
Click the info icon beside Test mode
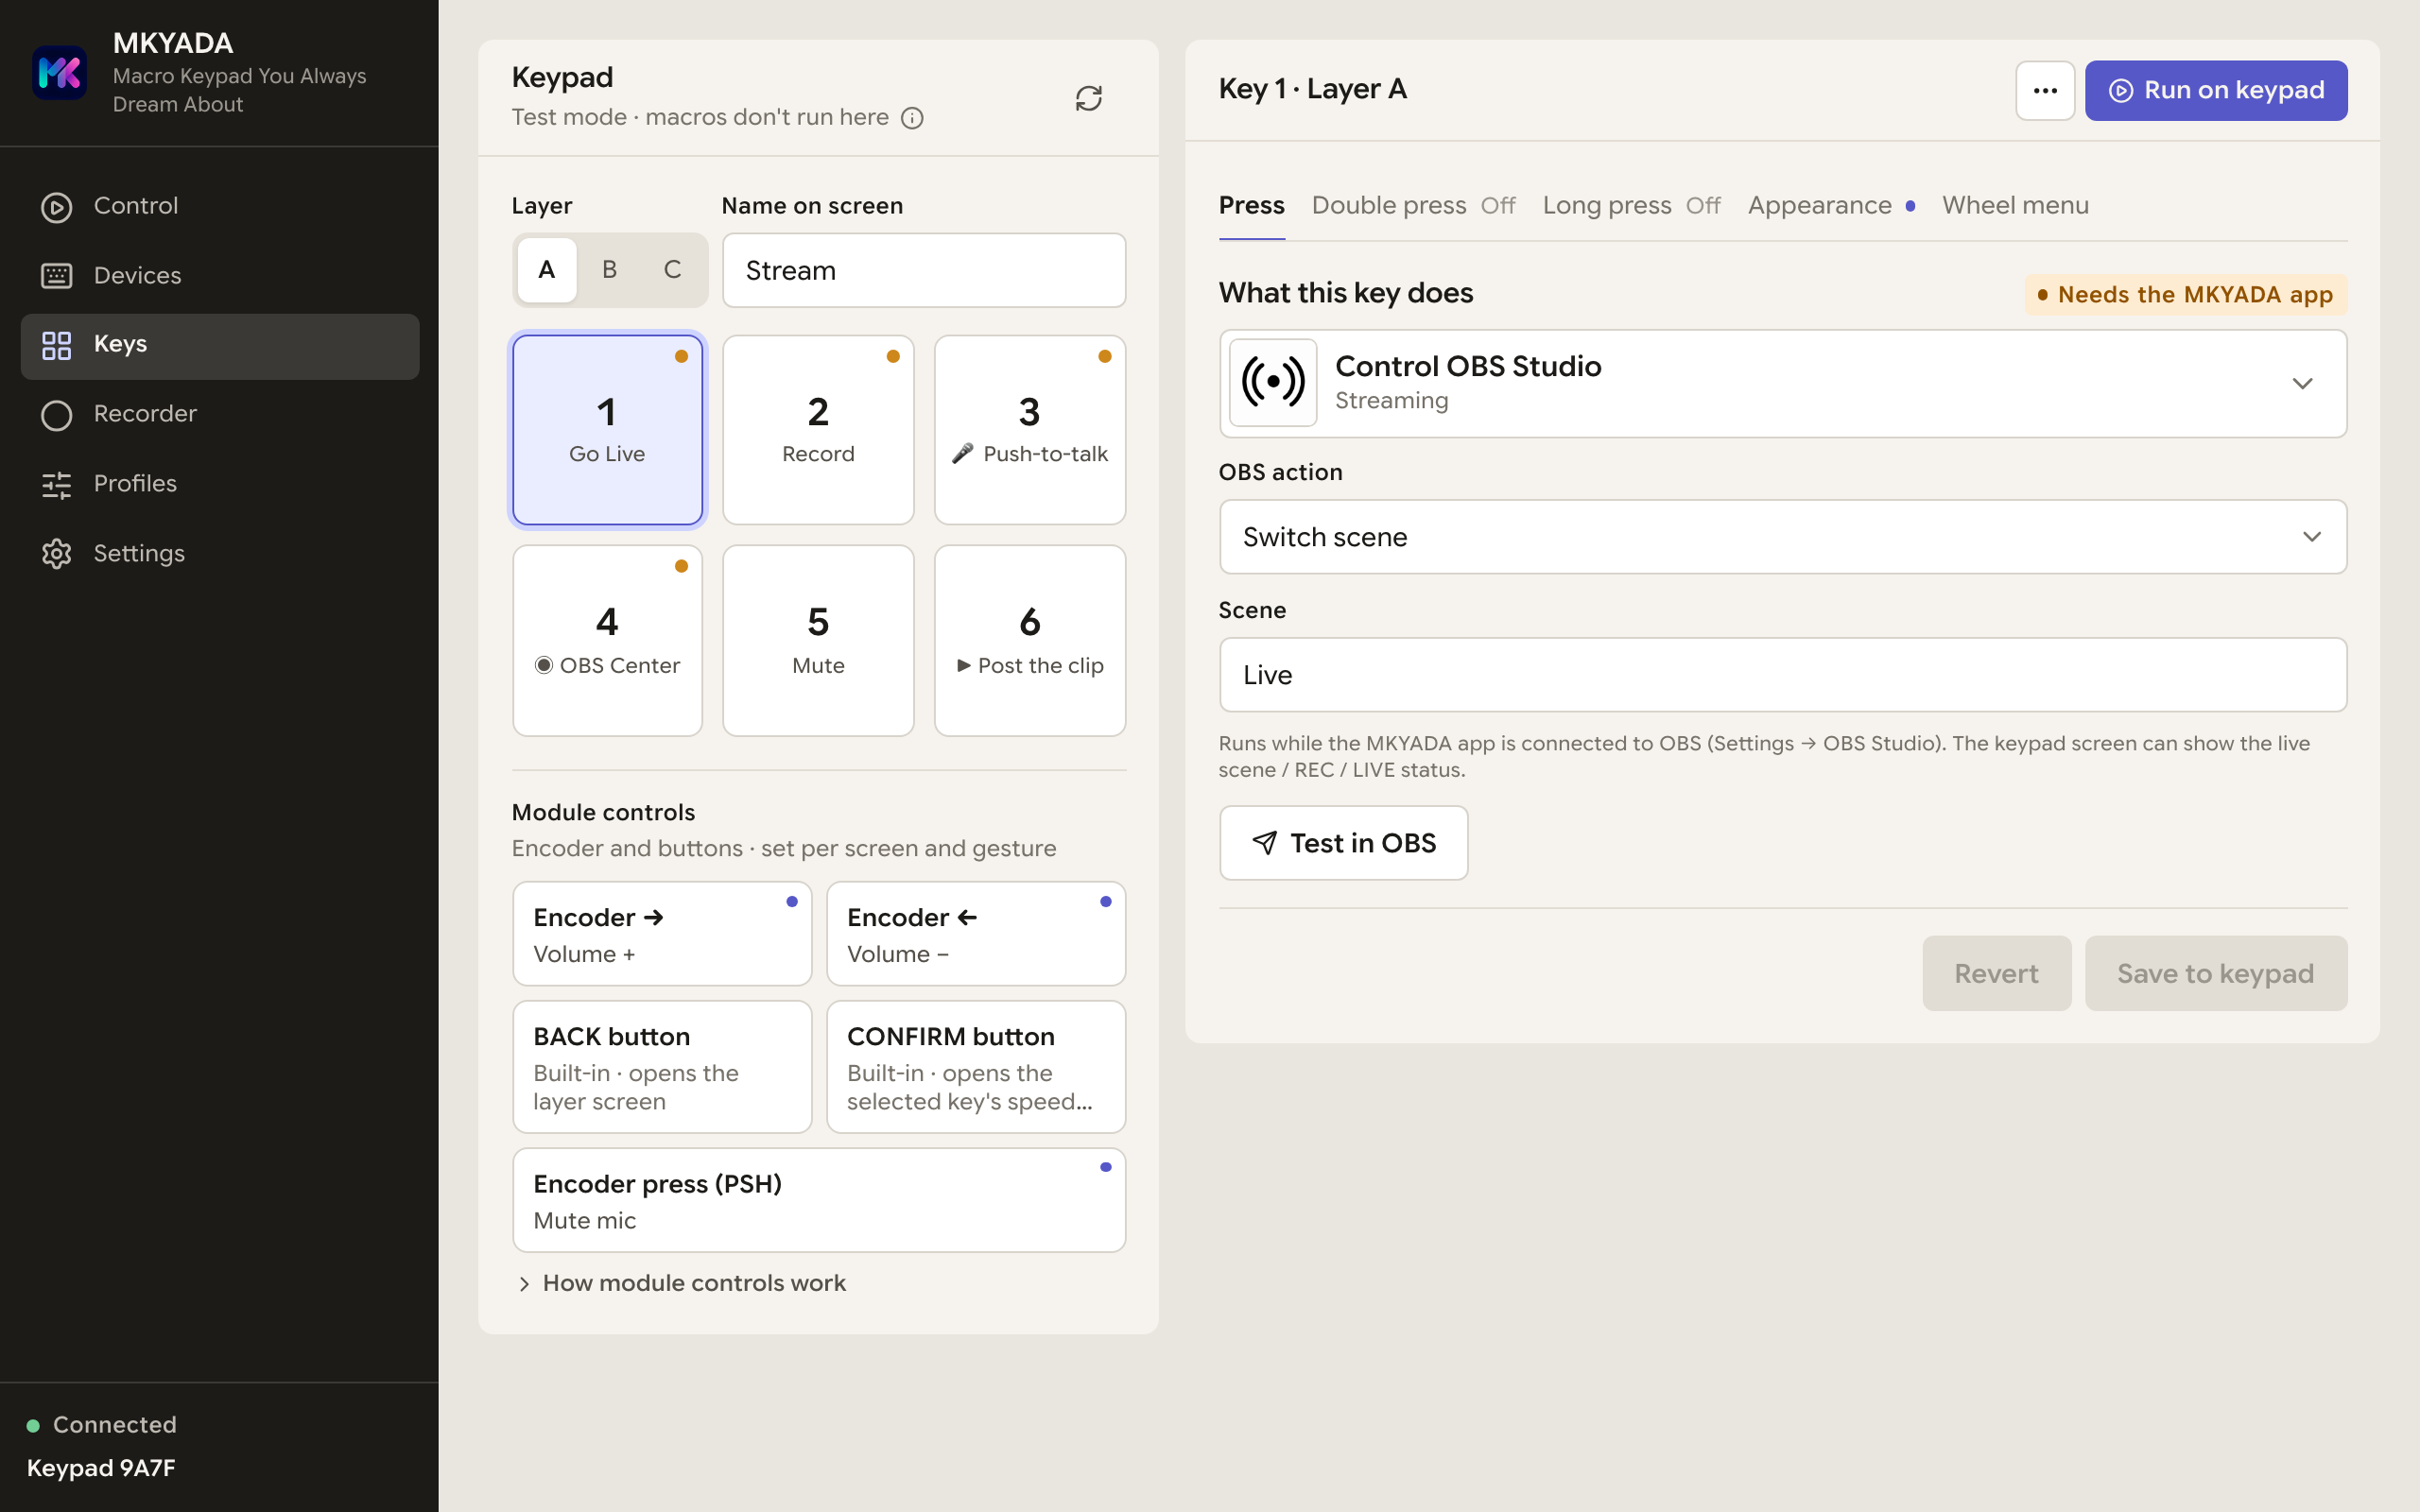pyautogui.click(x=912, y=118)
